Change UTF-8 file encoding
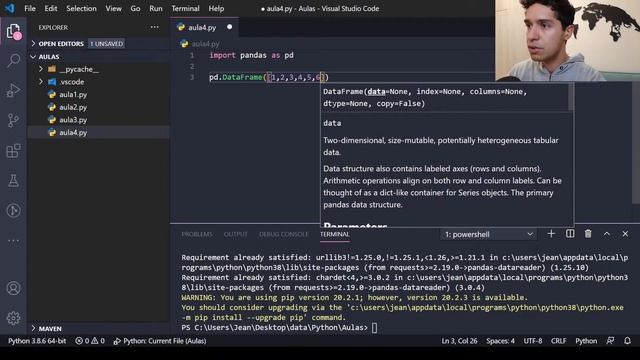This screenshot has height=360, width=640. coord(533,341)
